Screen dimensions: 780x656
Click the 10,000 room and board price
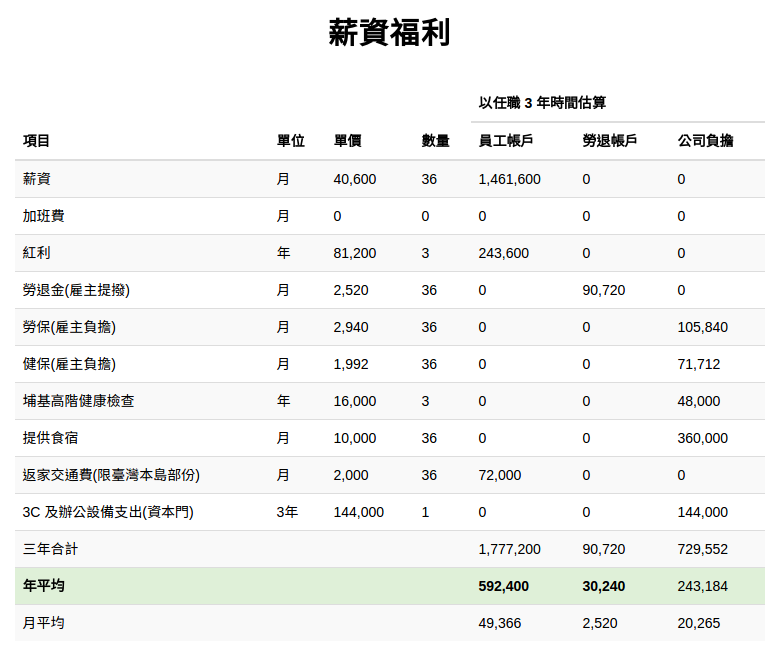[355, 438]
